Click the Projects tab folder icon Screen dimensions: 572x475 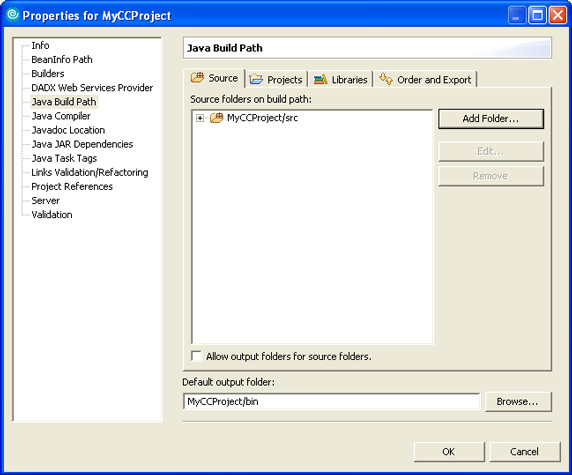256,79
